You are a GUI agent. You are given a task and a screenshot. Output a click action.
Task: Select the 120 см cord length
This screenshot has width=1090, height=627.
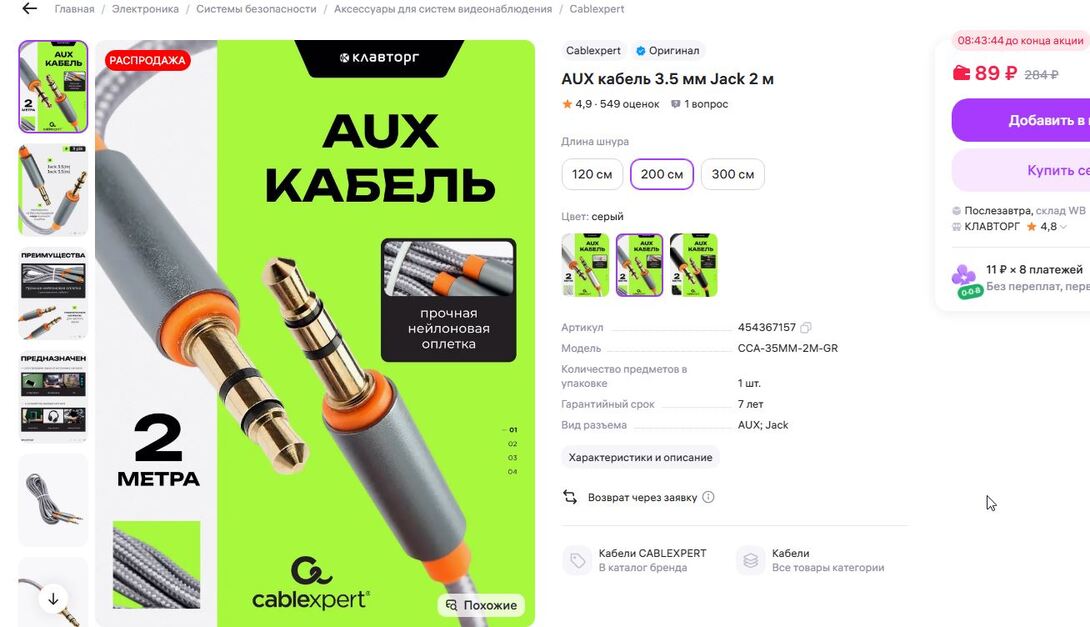click(x=592, y=174)
